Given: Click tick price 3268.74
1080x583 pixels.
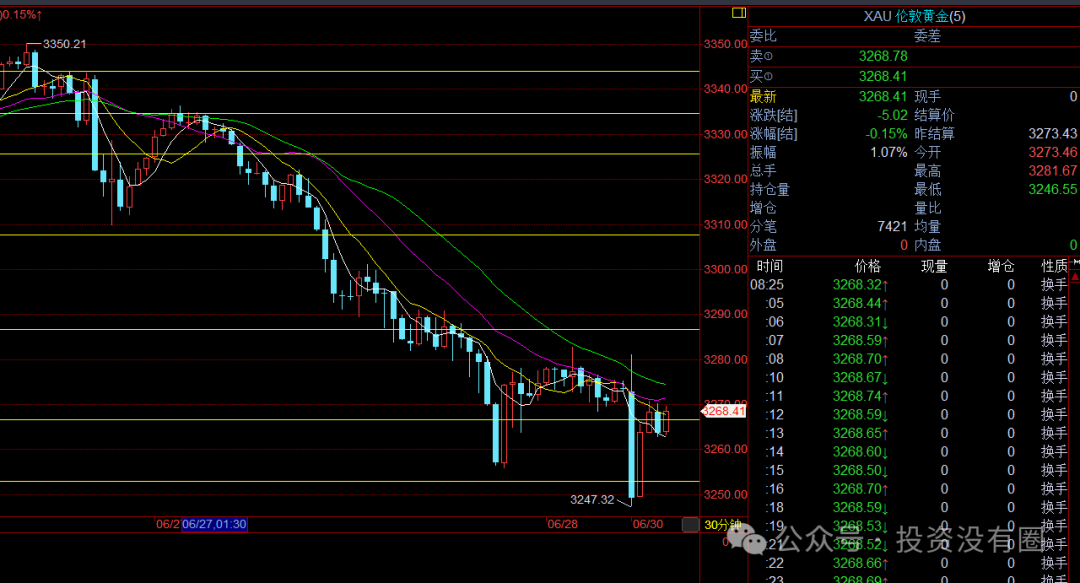Looking at the screenshot, I should (857, 396).
